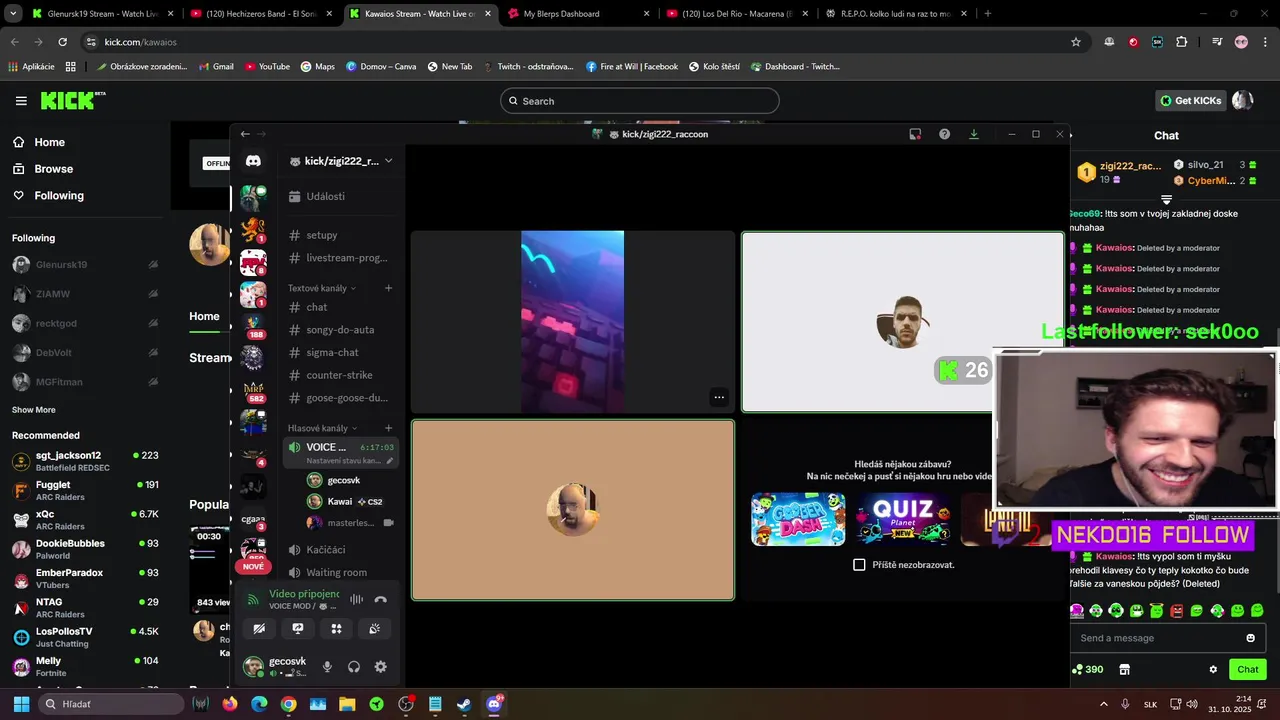Pop out Discord call window icon
1280x720 pixels.
tap(915, 134)
